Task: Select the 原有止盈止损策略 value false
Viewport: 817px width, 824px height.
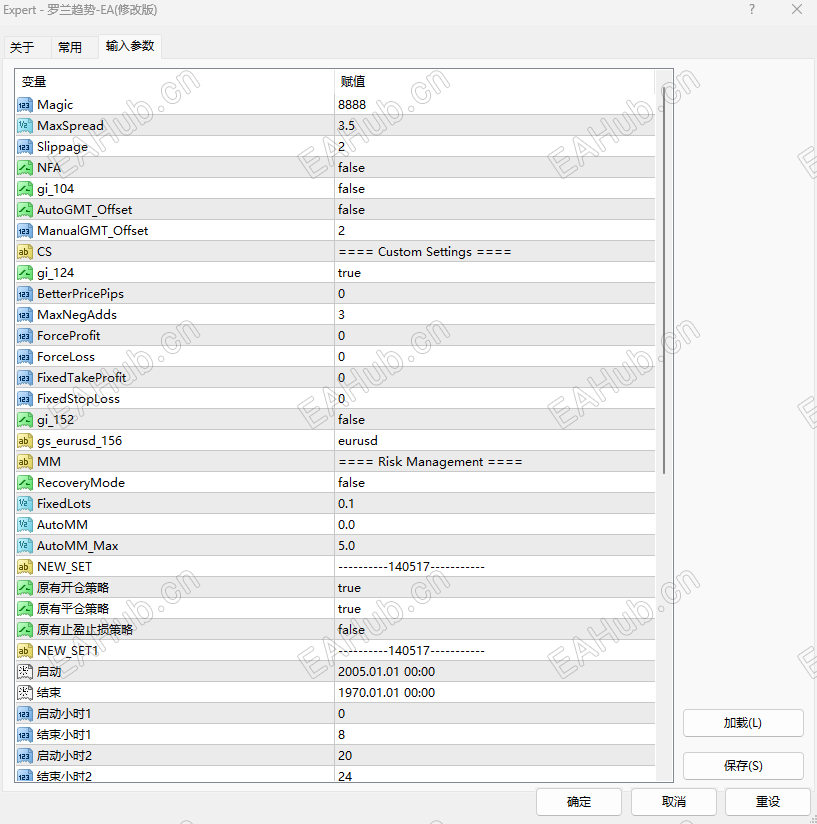Action: (x=351, y=631)
